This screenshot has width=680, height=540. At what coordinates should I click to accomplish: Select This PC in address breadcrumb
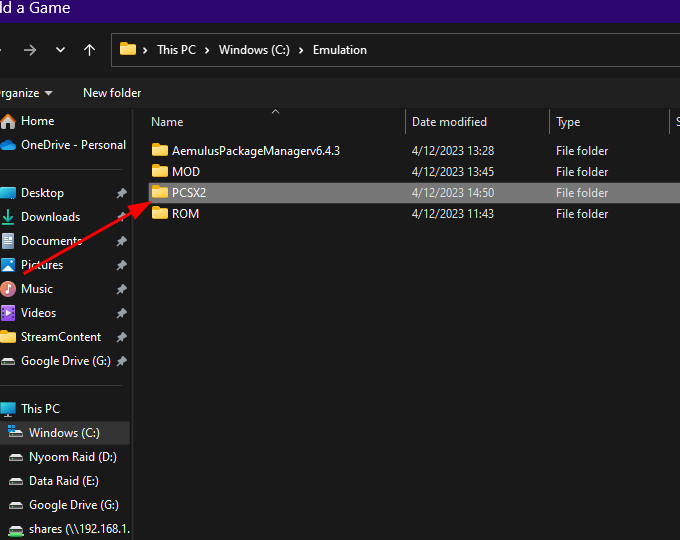click(x=176, y=50)
